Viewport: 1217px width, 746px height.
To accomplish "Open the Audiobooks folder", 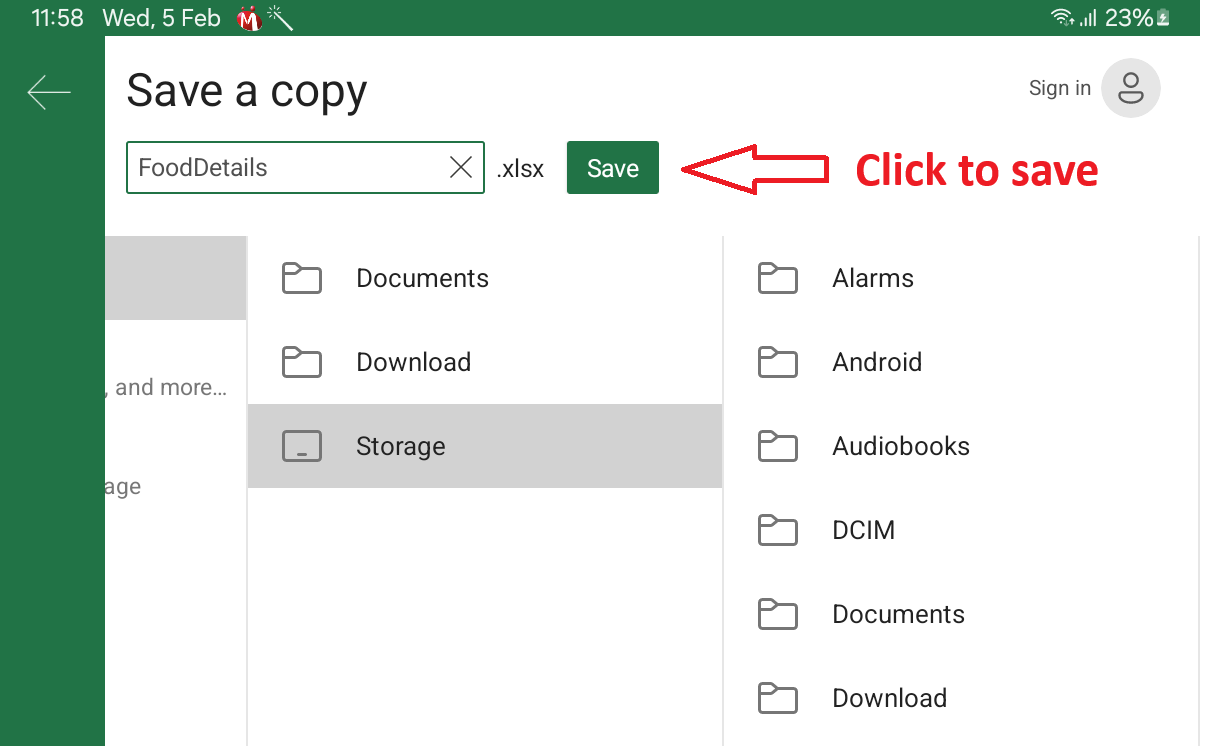I will click(x=960, y=446).
